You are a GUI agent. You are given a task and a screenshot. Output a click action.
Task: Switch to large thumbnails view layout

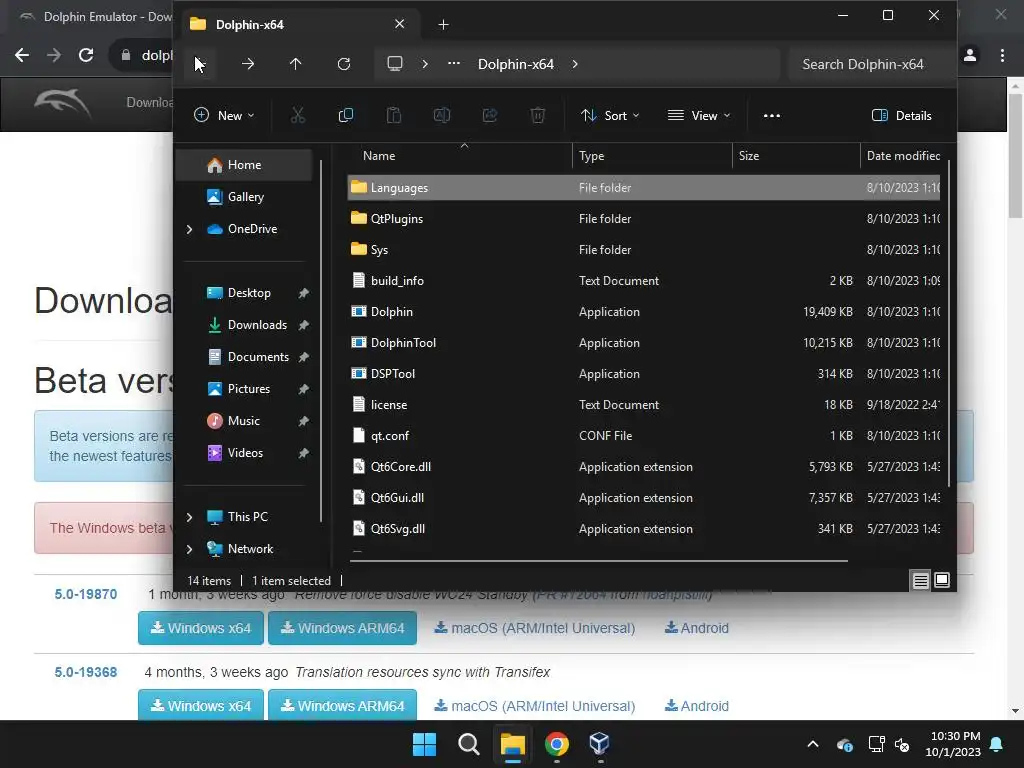(x=942, y=580)
